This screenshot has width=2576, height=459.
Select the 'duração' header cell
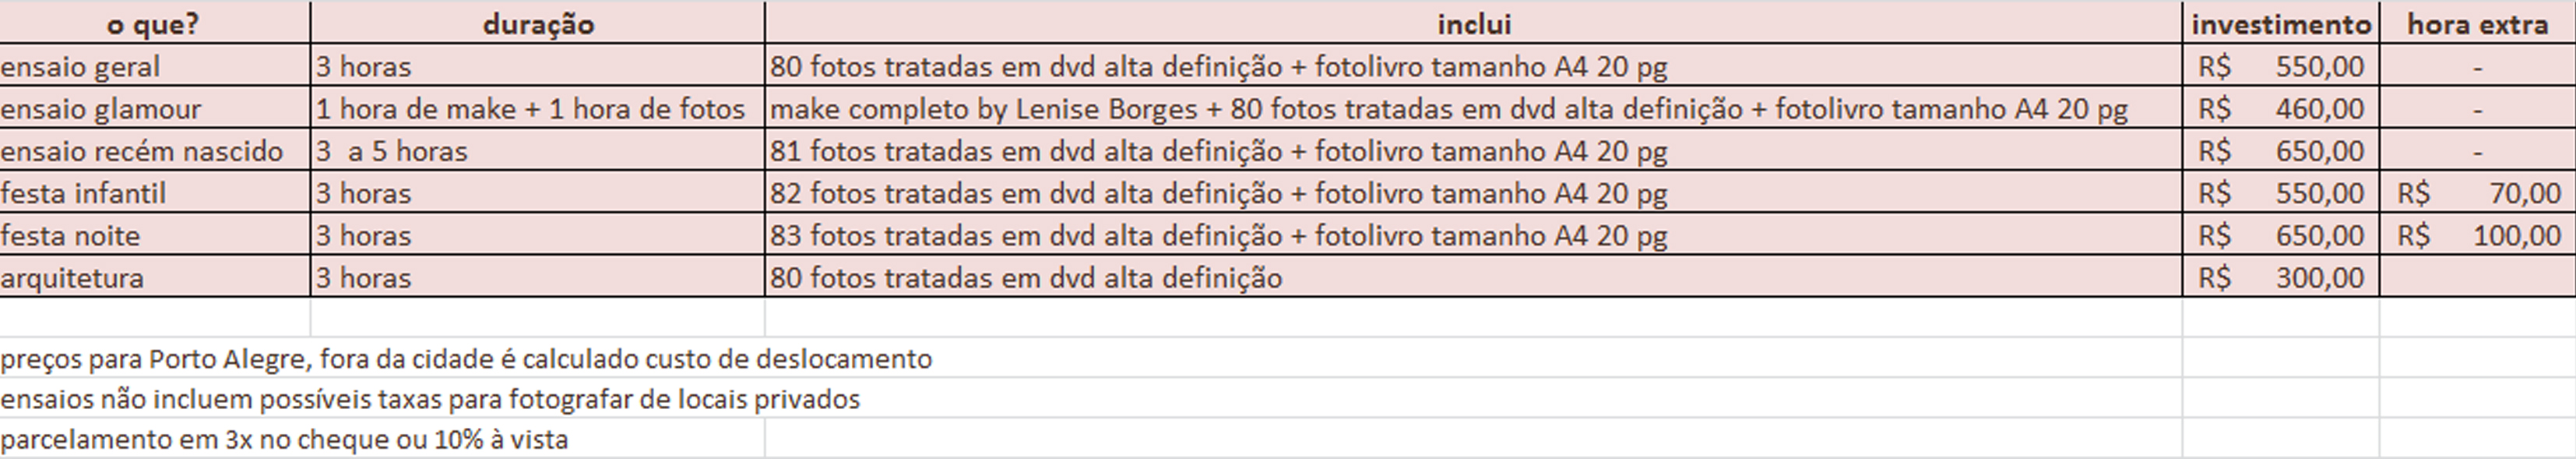tap(538, 23)
